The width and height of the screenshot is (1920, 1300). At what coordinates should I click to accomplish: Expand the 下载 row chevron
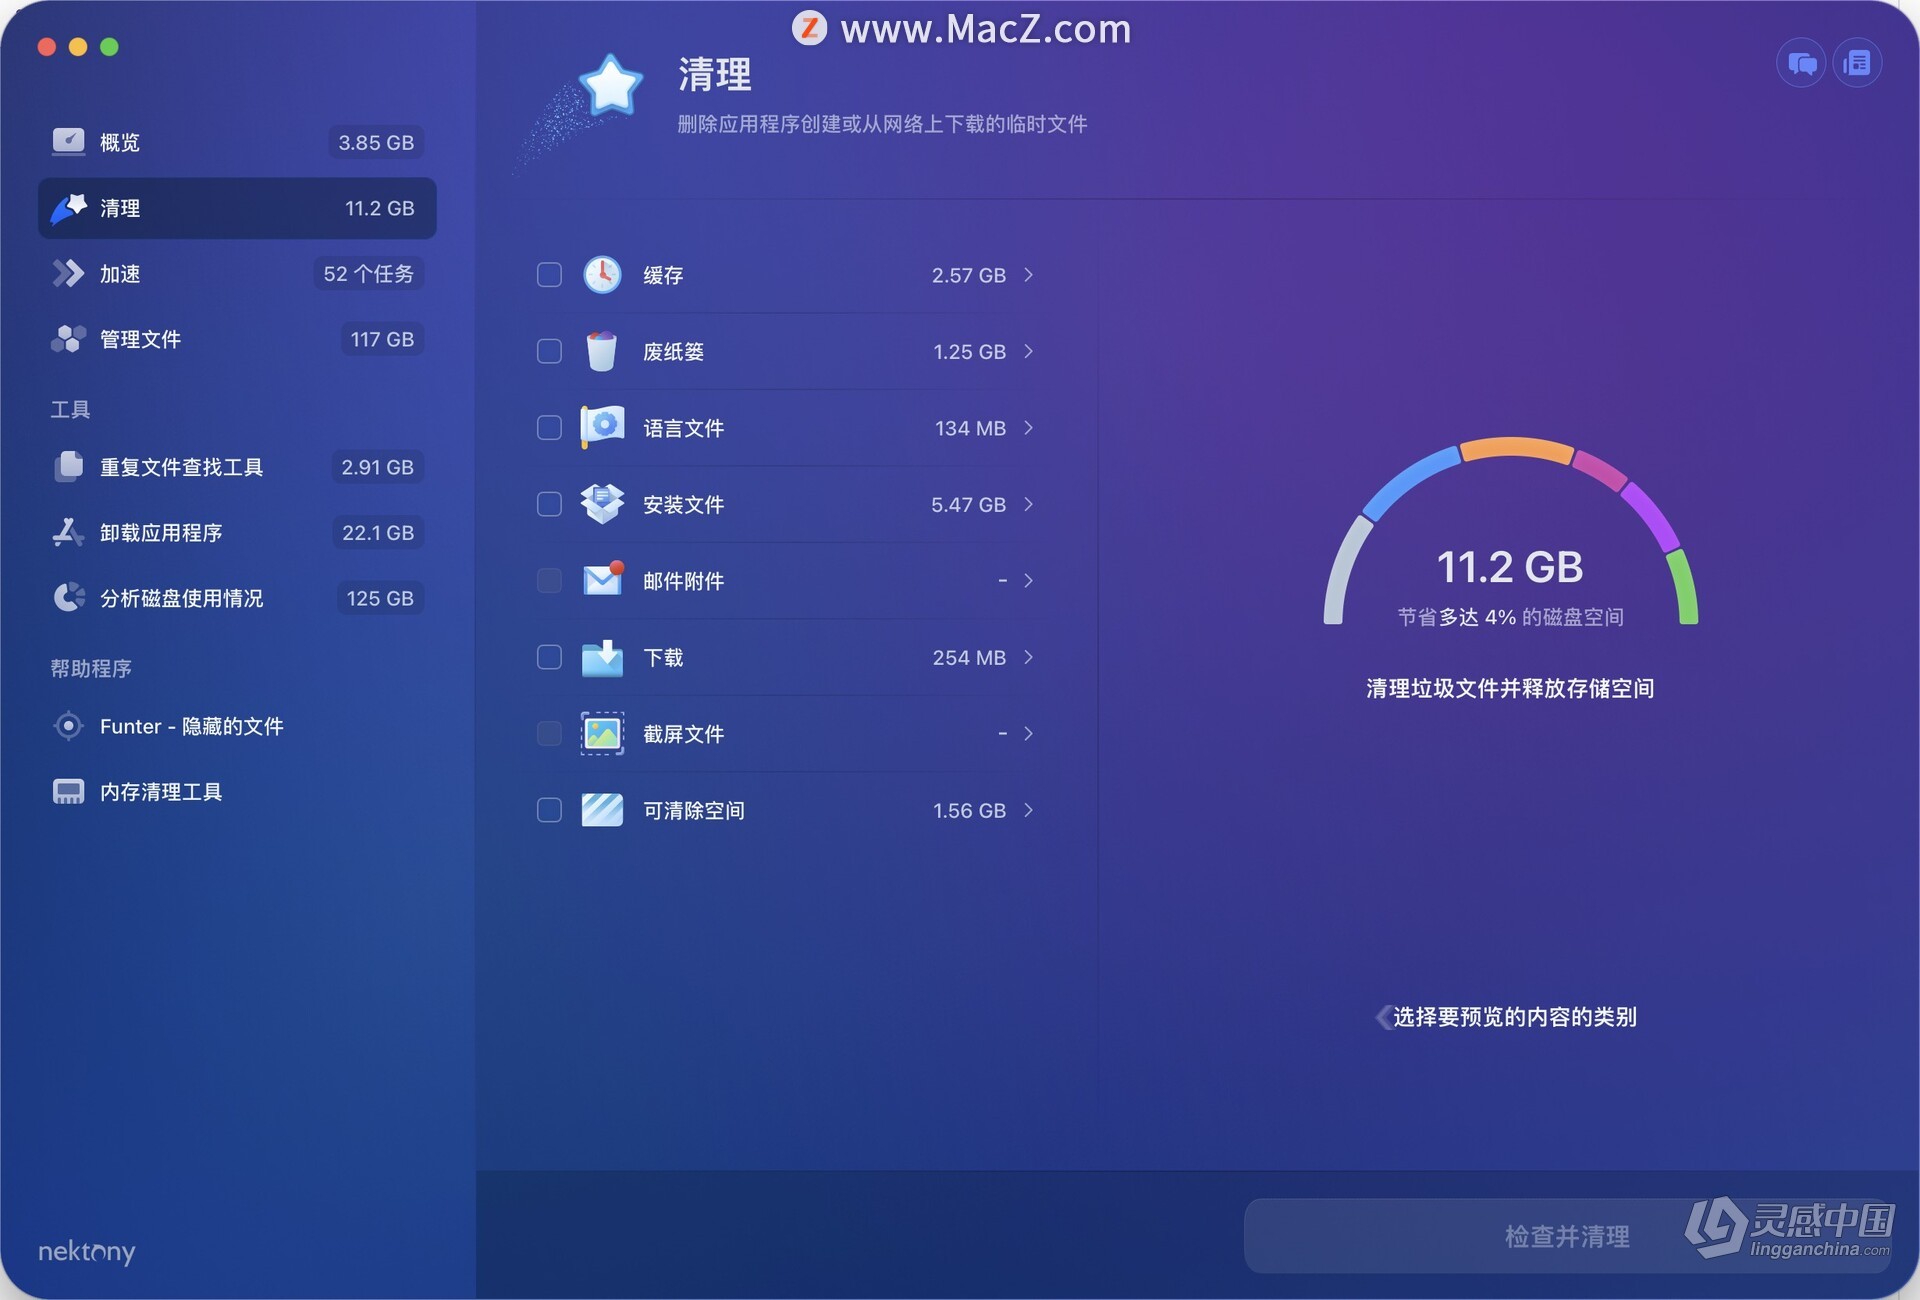click(x=1028, y=657)
